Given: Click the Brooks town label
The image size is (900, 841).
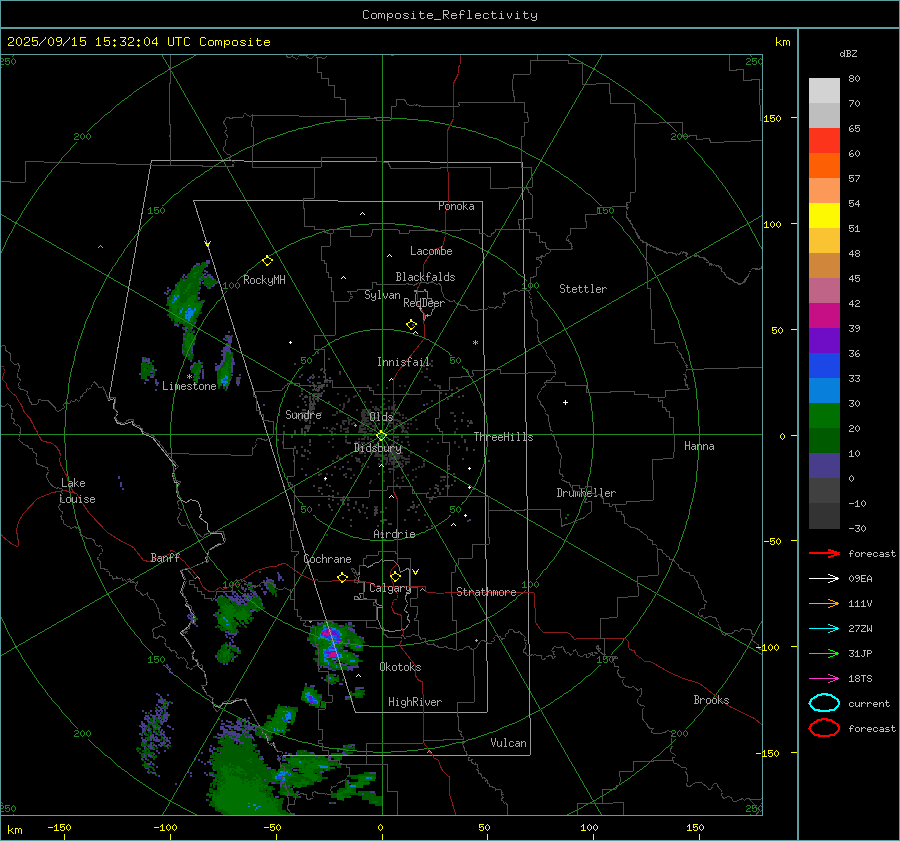Looking at the screenshot, I should click(711, 700).
